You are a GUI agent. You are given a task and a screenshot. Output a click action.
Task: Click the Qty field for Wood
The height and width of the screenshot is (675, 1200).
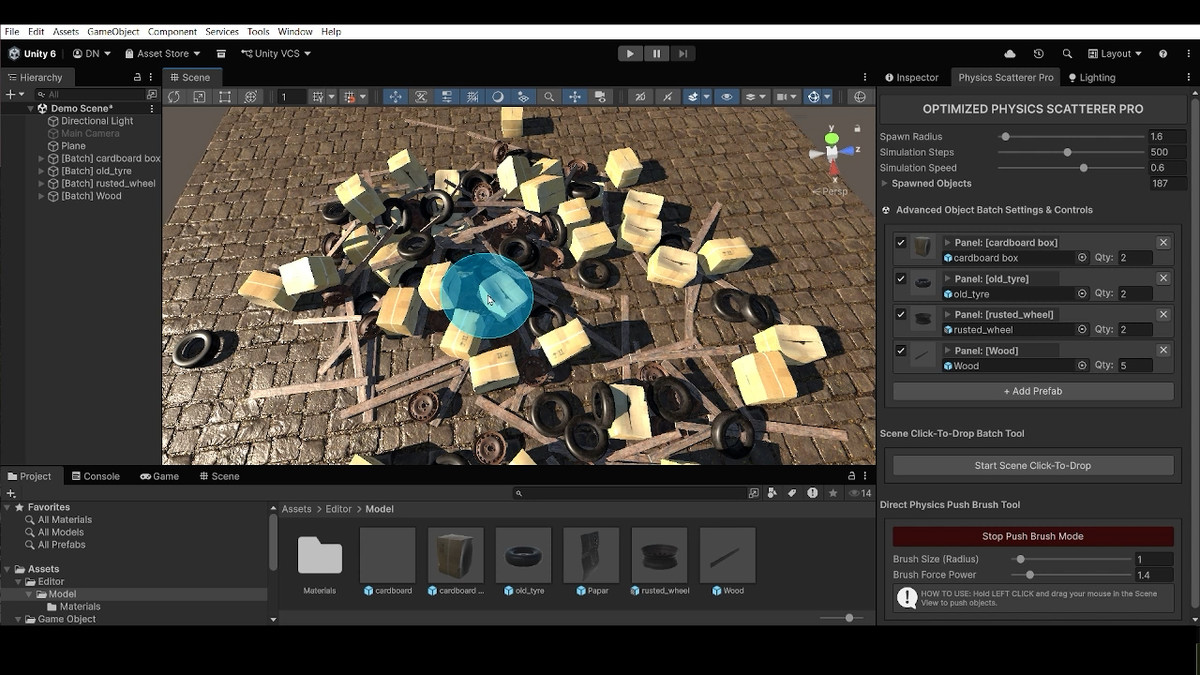click(1135, 366)
